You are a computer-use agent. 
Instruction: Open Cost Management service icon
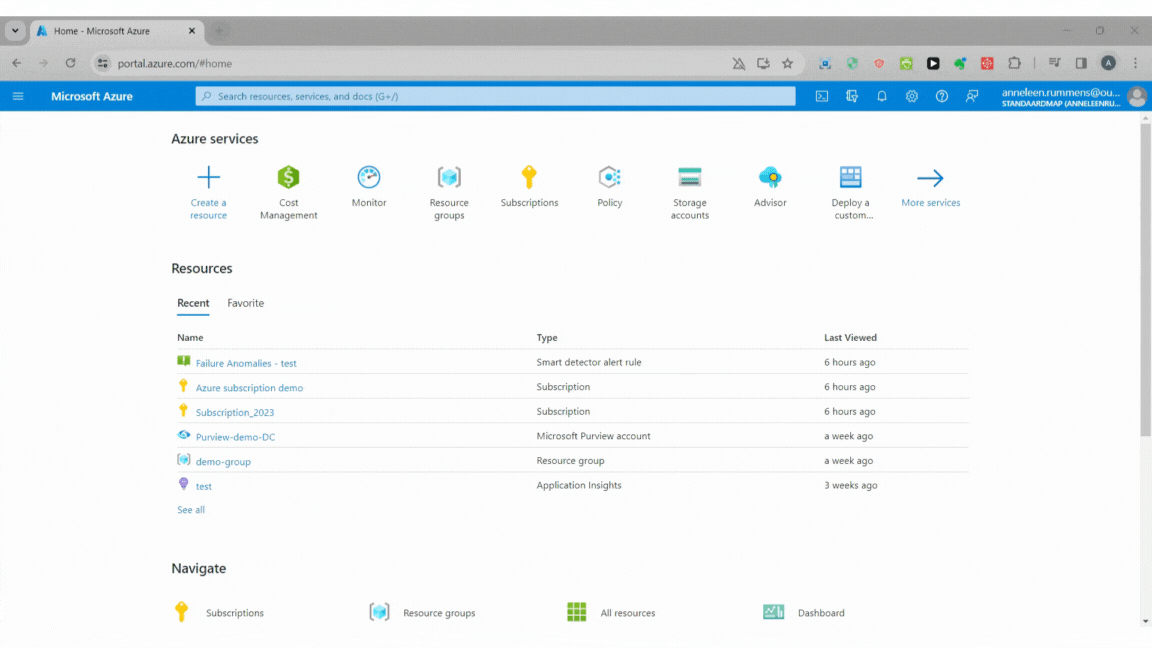click(x=288, y=177)
